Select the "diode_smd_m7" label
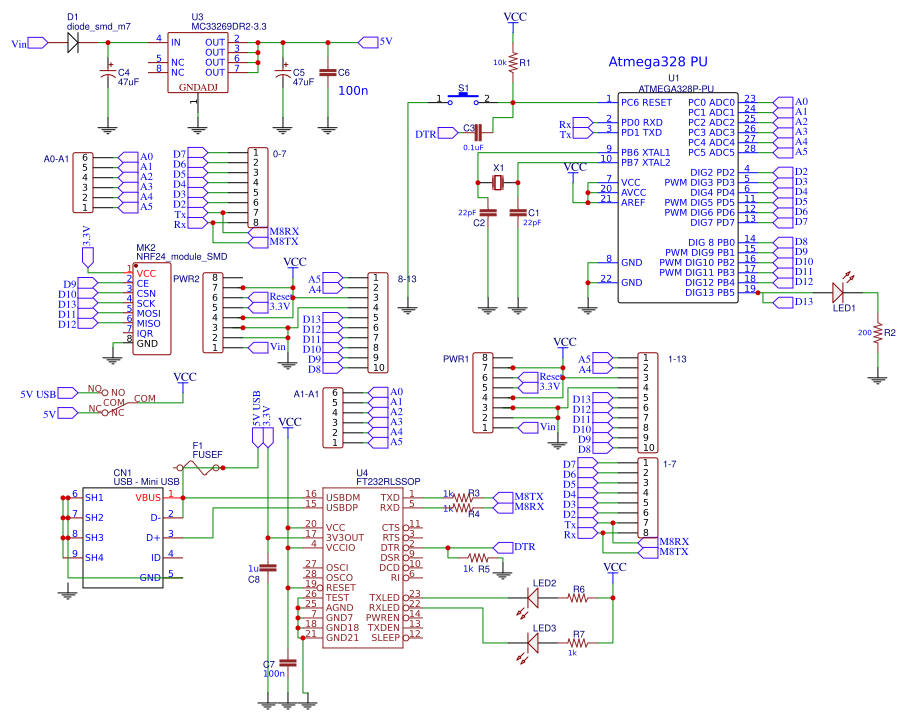Image resolution: width=906 pixels, height=719 pixels. 99,27
